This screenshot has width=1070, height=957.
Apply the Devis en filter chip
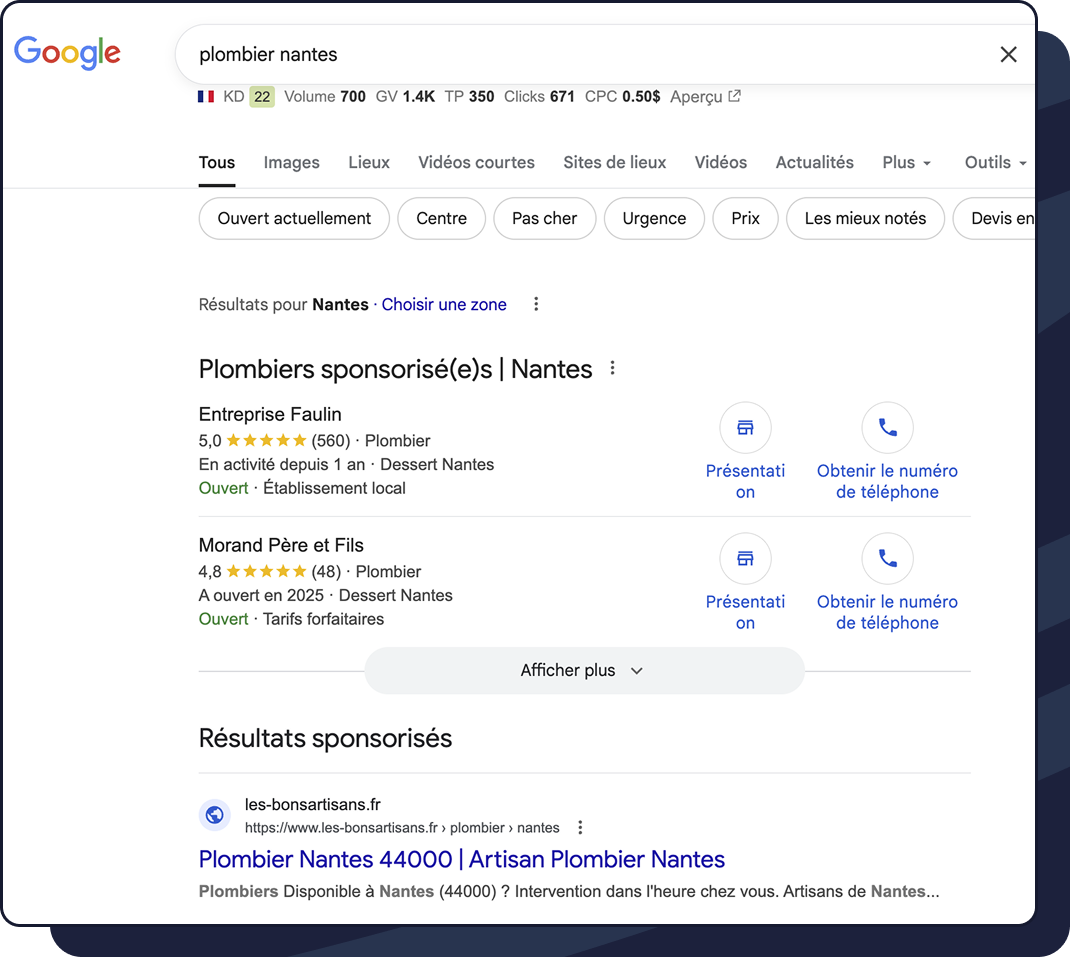pos(994,218)
